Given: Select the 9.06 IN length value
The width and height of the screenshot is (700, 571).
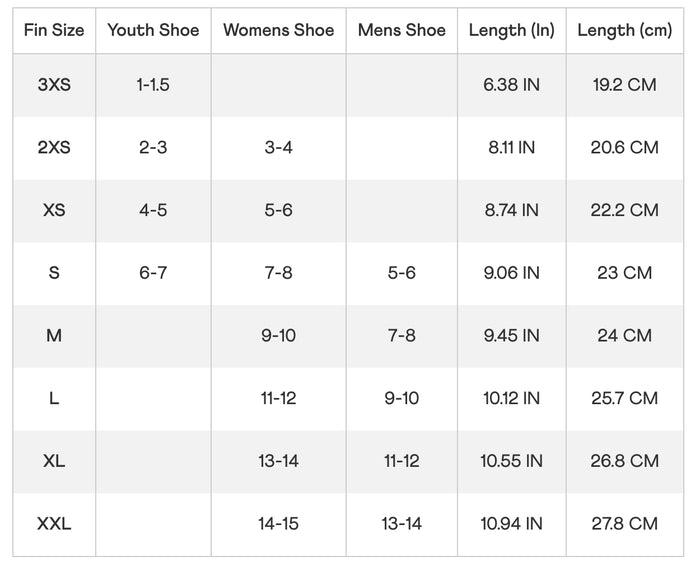Looking at the screenshot, I should point(512,273).
